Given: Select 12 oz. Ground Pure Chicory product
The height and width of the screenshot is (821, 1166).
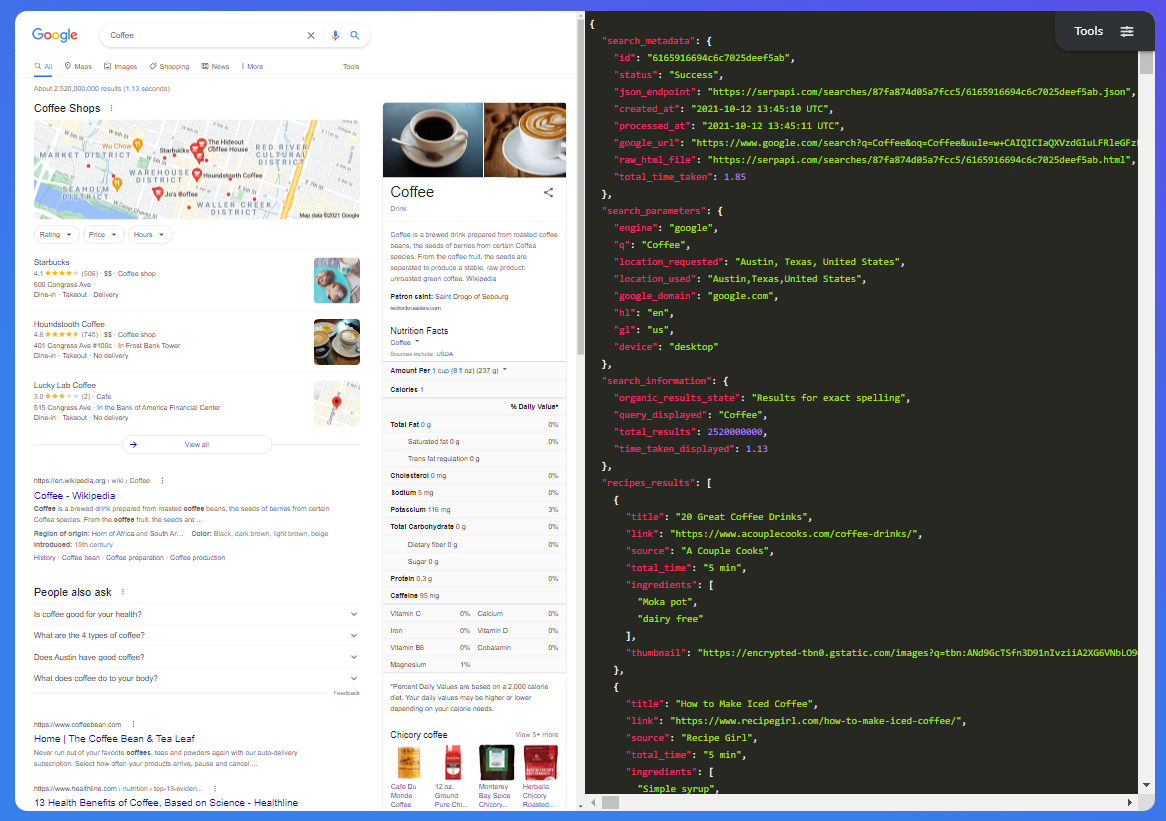Looking at the screenshot, I should (x=451, y=776).
